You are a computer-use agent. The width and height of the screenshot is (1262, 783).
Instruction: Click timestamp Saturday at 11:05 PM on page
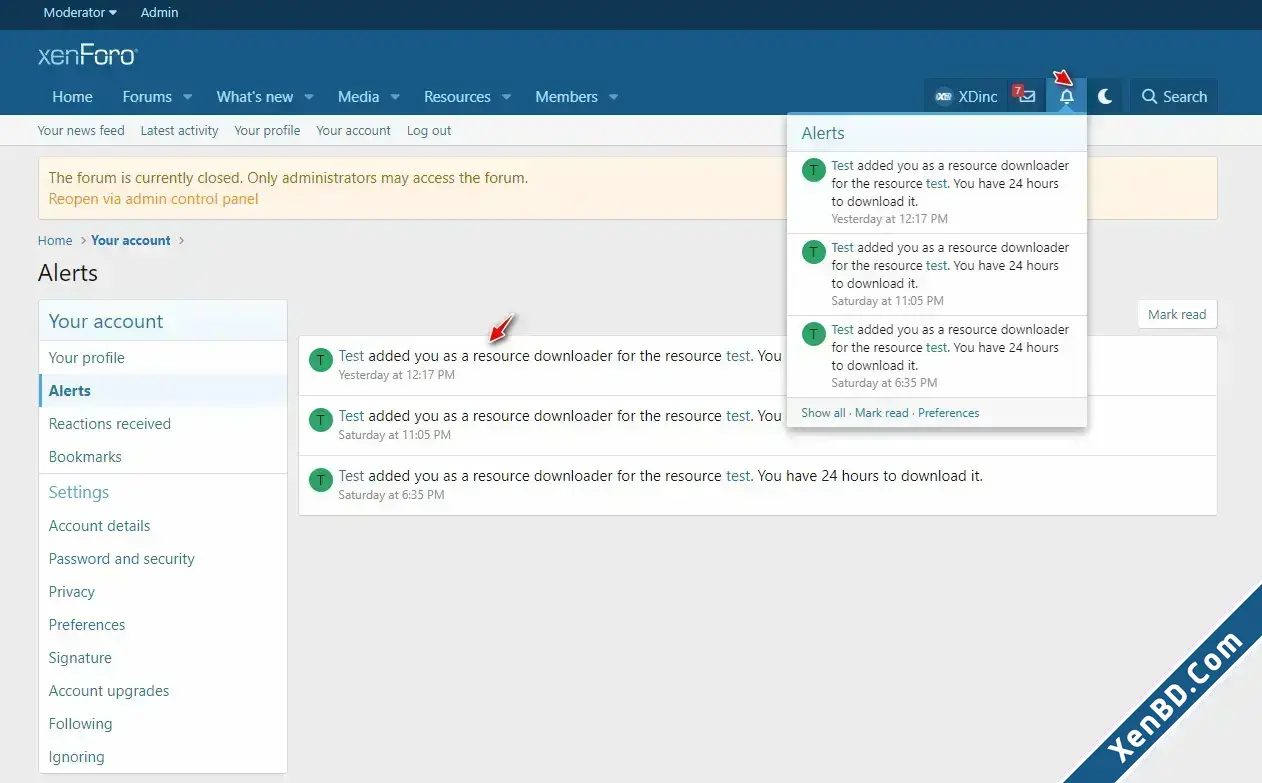[x=395, y=435]
